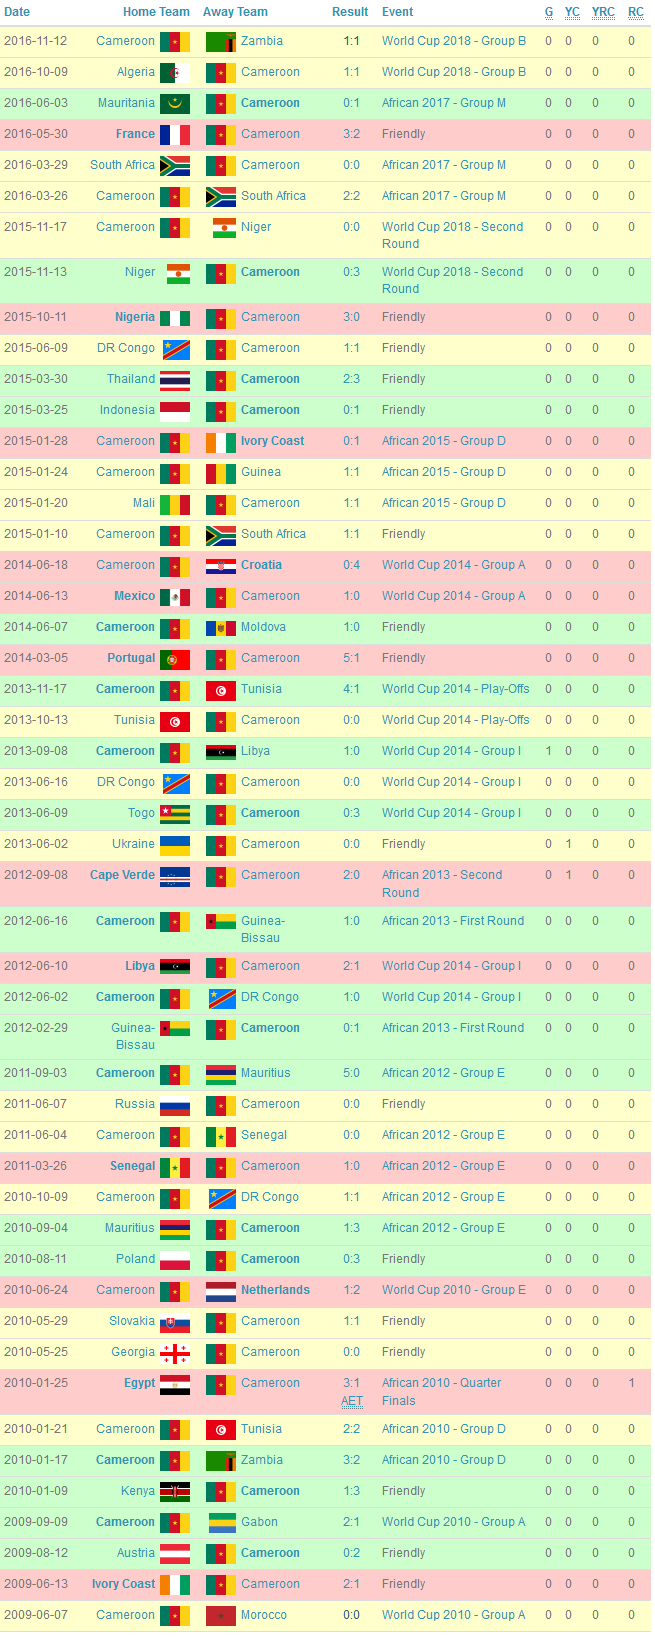
Task: Click the Kenya flag icon
Action: click(175, 1492)
